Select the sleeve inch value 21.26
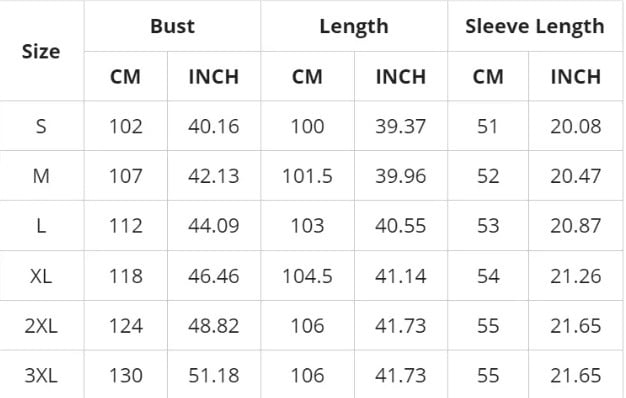This screenshot has width=626, height=398. [x=576, y=276]
